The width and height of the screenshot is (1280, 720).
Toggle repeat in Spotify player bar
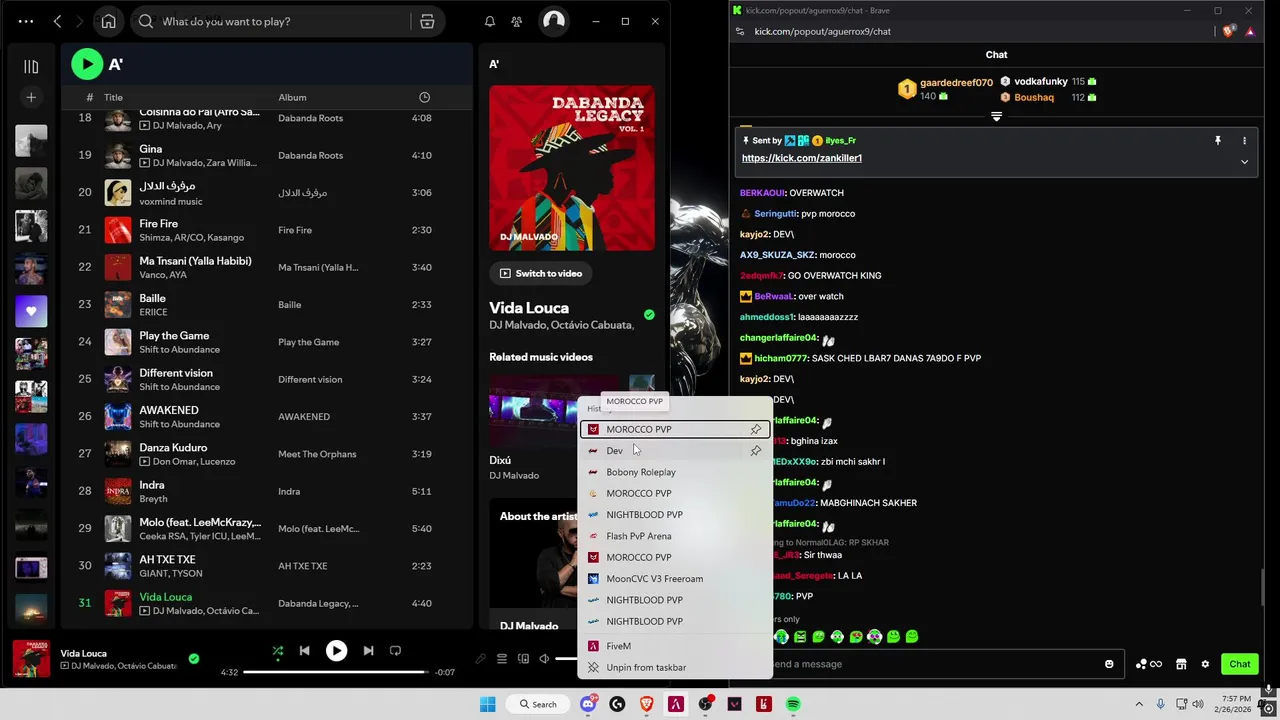click(395, 651)
